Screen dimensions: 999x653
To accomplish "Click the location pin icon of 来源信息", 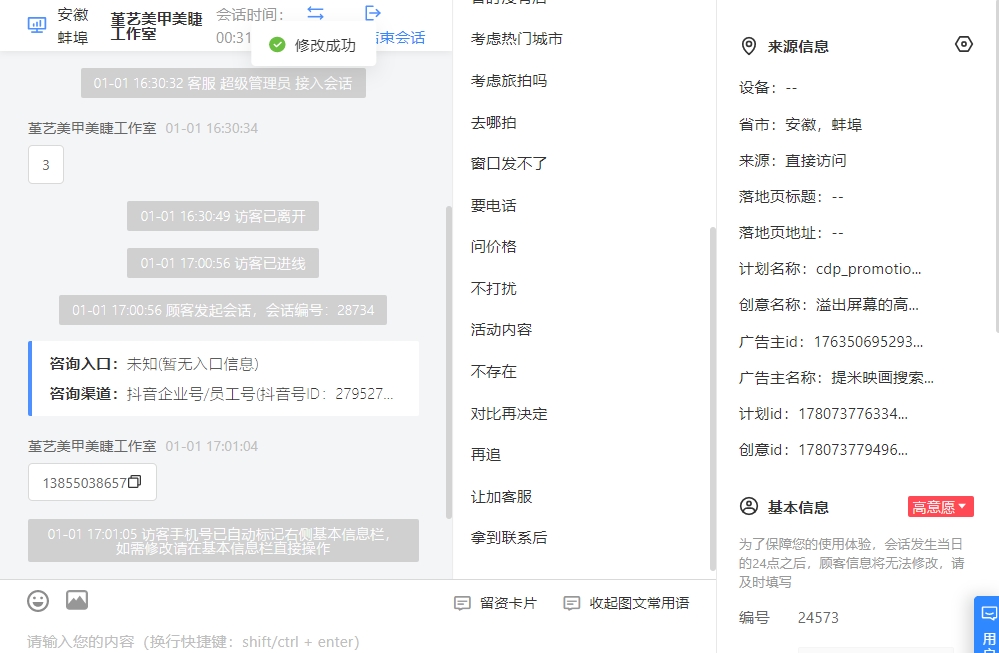I will 749,46.
